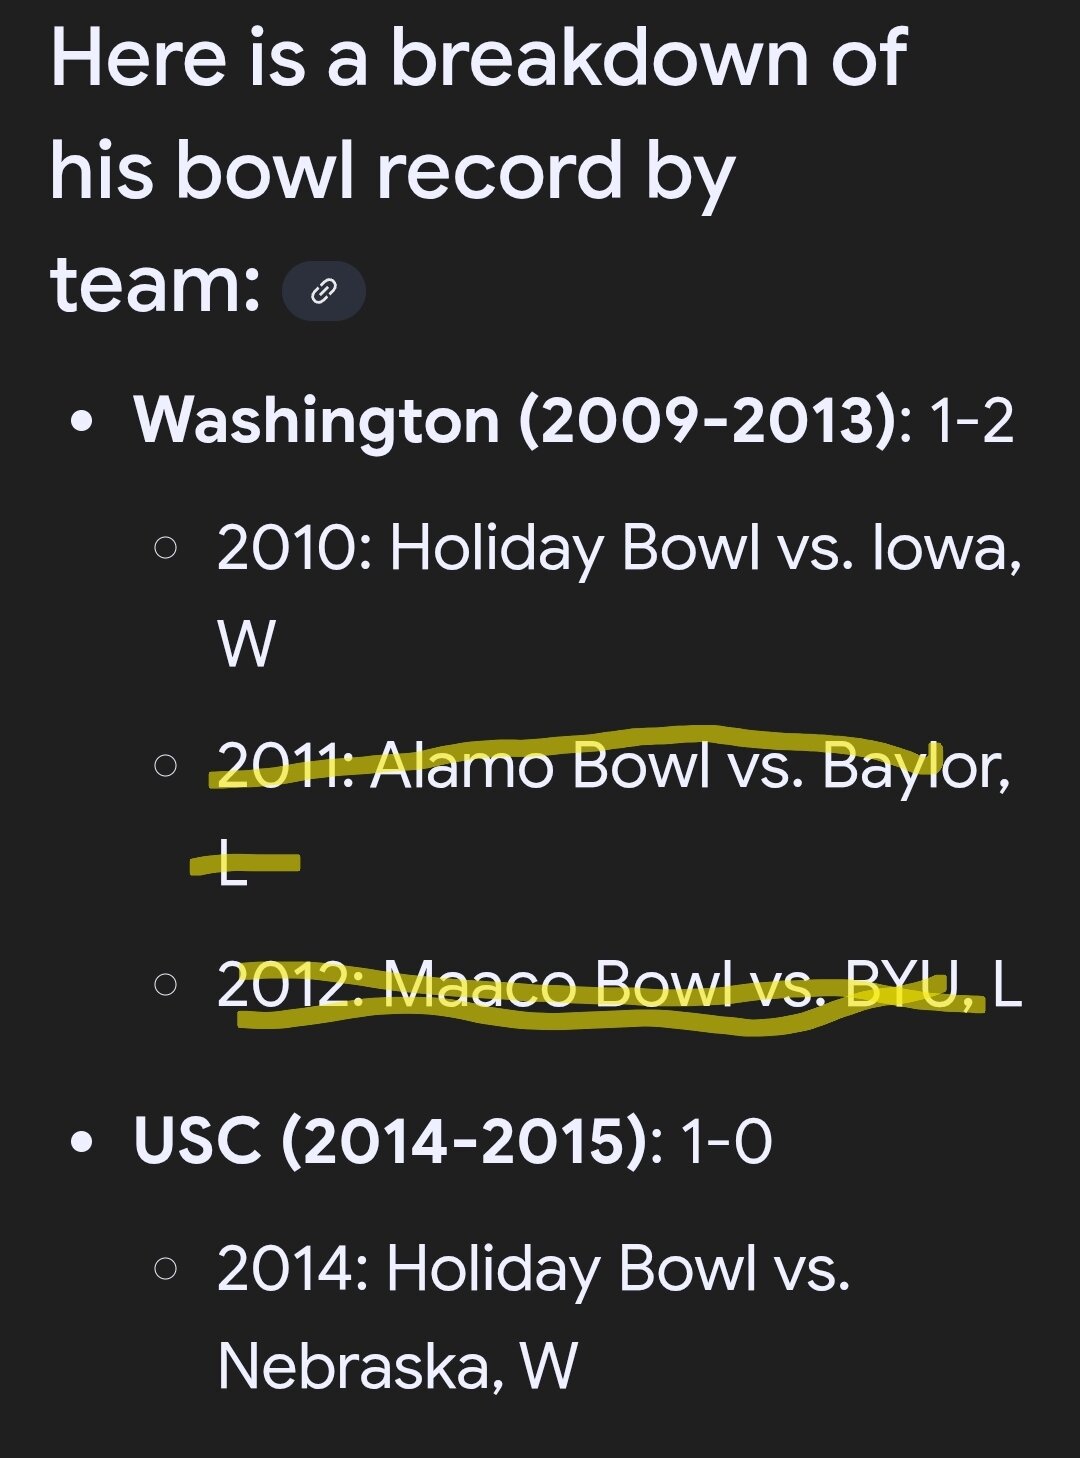This screenshot has height=1458, width=1080.
Task: Click the "W" result under the 2010 entry
Action: pos(245,644)
